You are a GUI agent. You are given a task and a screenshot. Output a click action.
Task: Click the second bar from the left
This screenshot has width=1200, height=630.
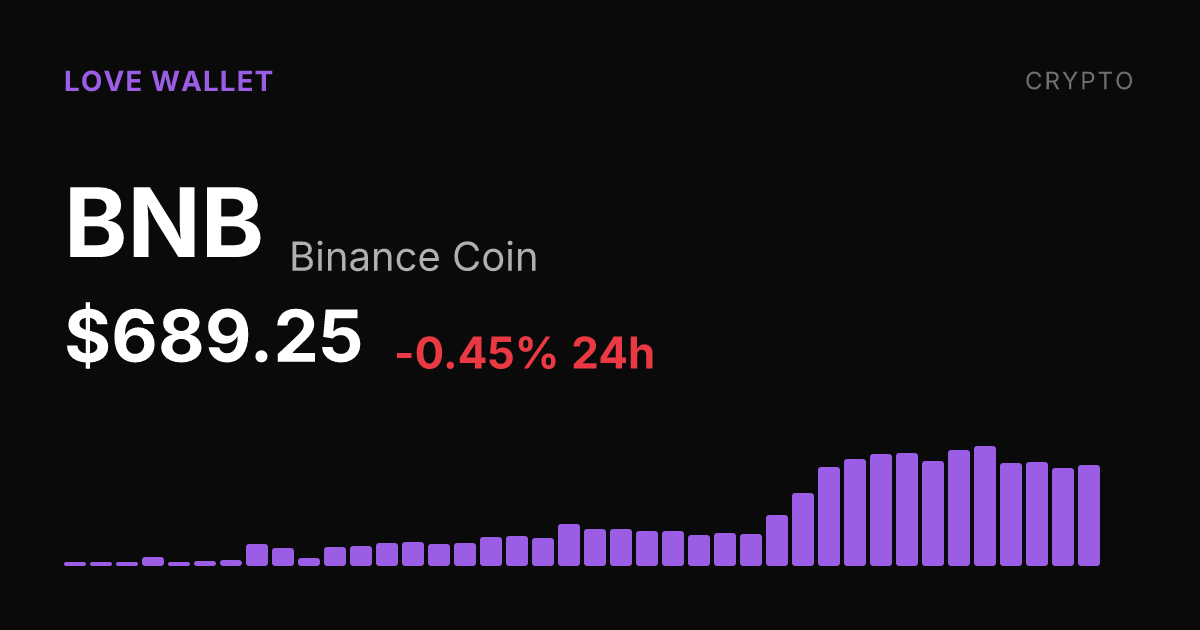101,564
